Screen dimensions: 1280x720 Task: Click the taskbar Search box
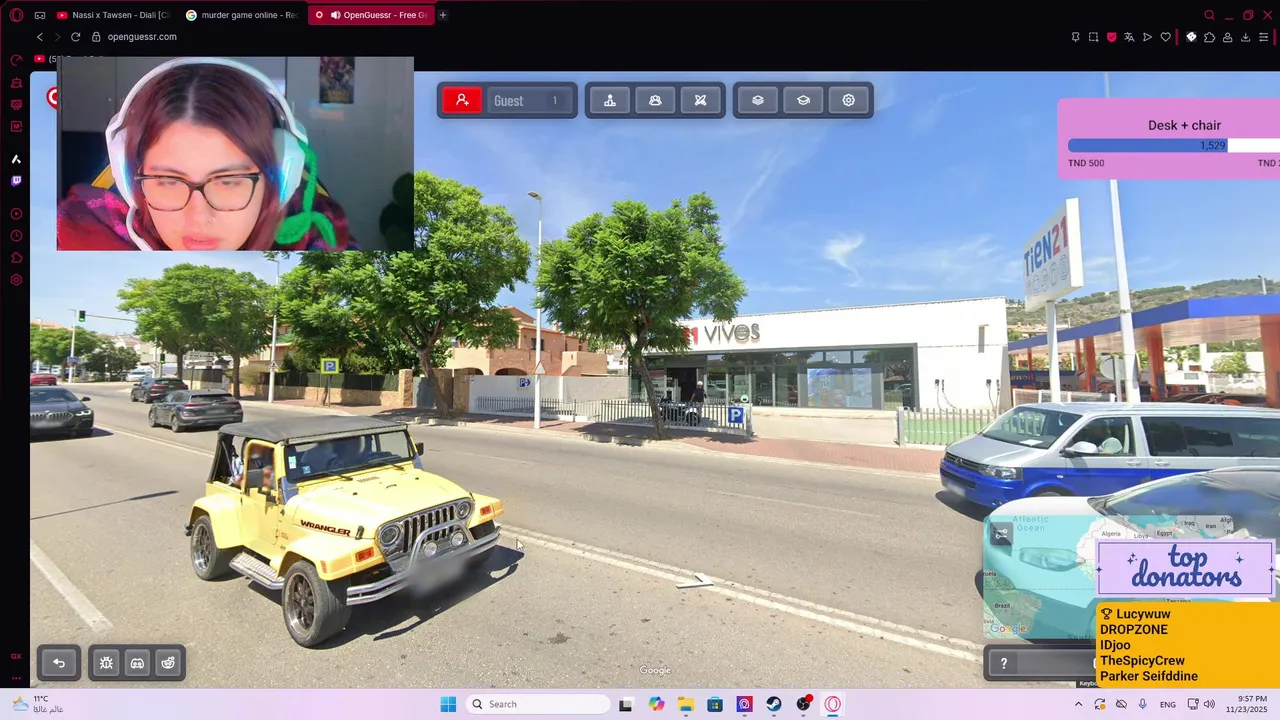540,704
